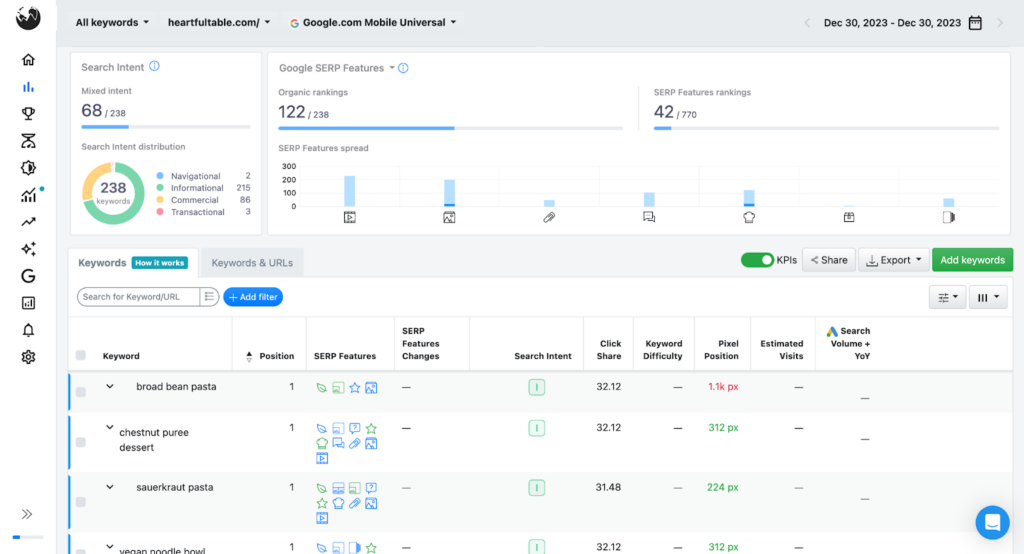Image resolution: width=1024 pixels, height=554 pixels.
Task: Check the select-all checkbox in table header
Action: click(x=81, y=356)
